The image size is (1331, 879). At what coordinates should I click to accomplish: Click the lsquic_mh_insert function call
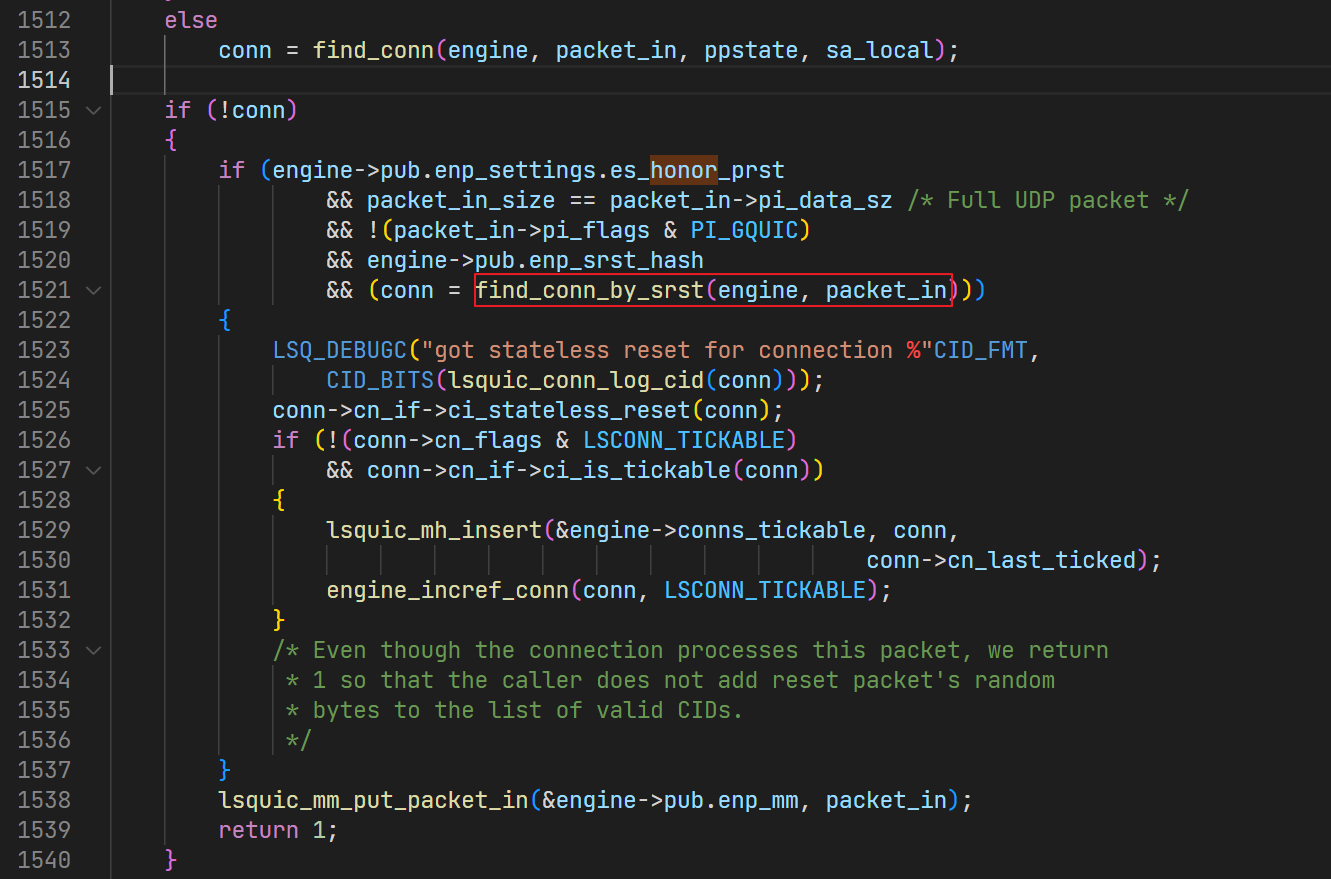click(434, 530)
